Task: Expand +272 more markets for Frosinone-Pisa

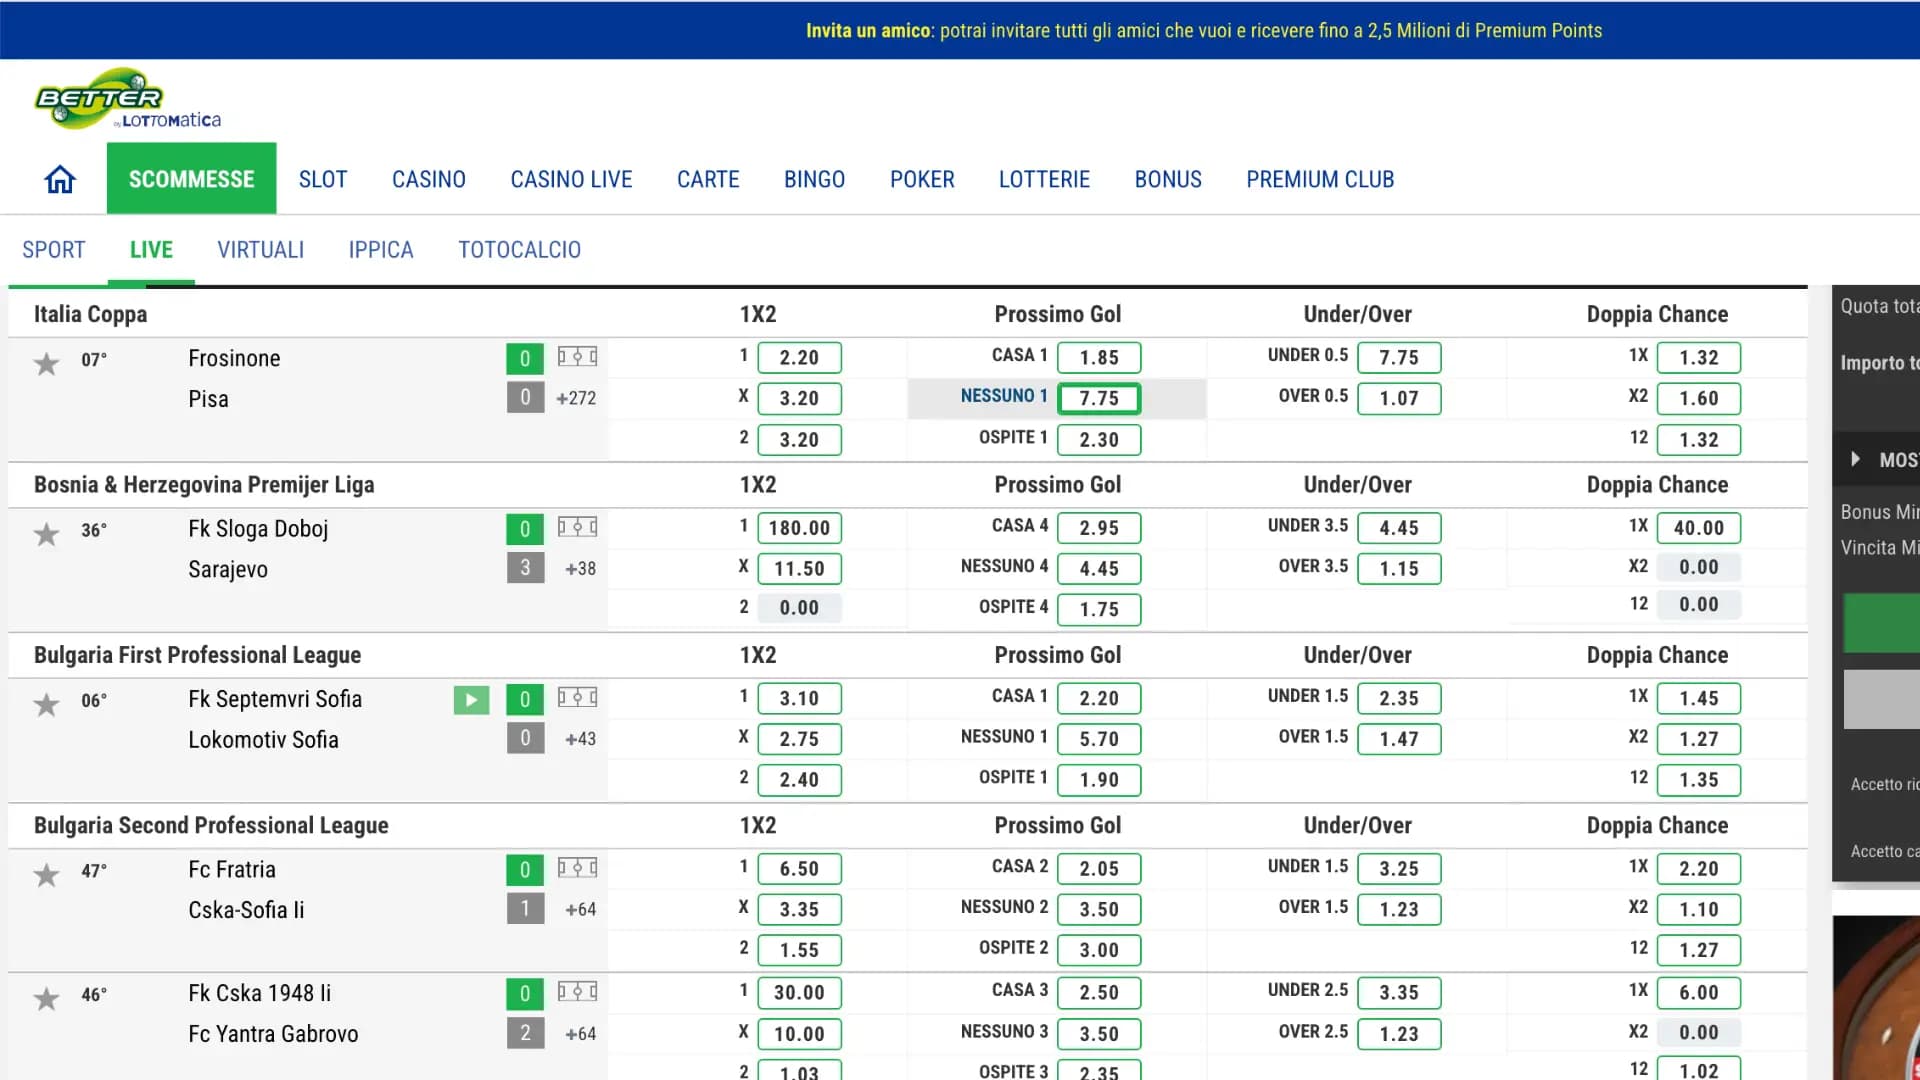Action: point(576,398)
